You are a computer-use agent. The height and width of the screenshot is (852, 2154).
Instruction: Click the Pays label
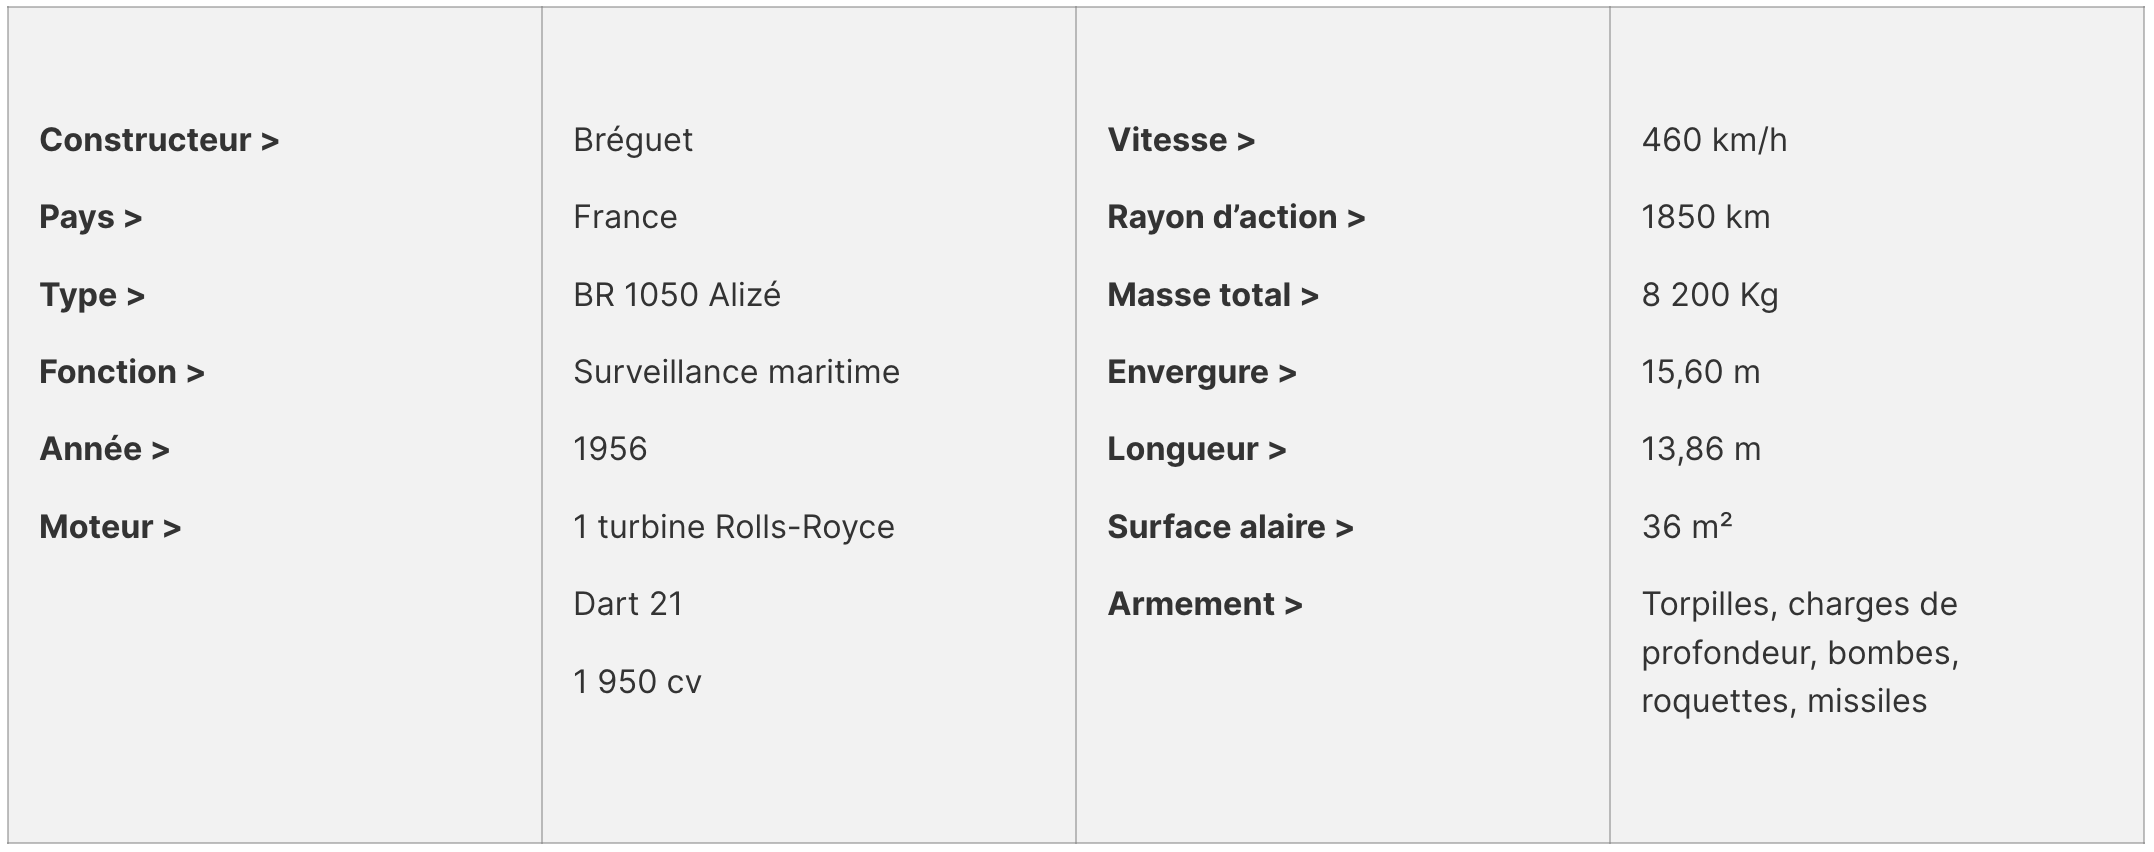[x=90, y=218]
